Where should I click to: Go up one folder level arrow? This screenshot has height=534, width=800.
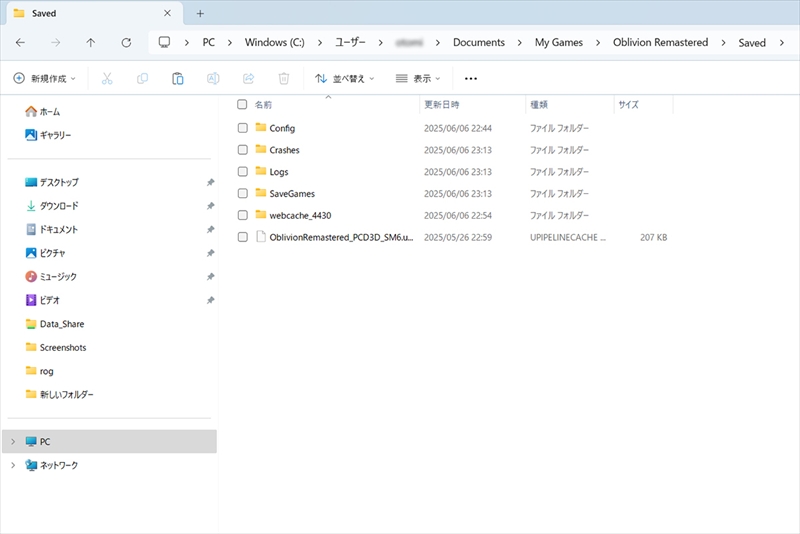[x=90, y=43]
